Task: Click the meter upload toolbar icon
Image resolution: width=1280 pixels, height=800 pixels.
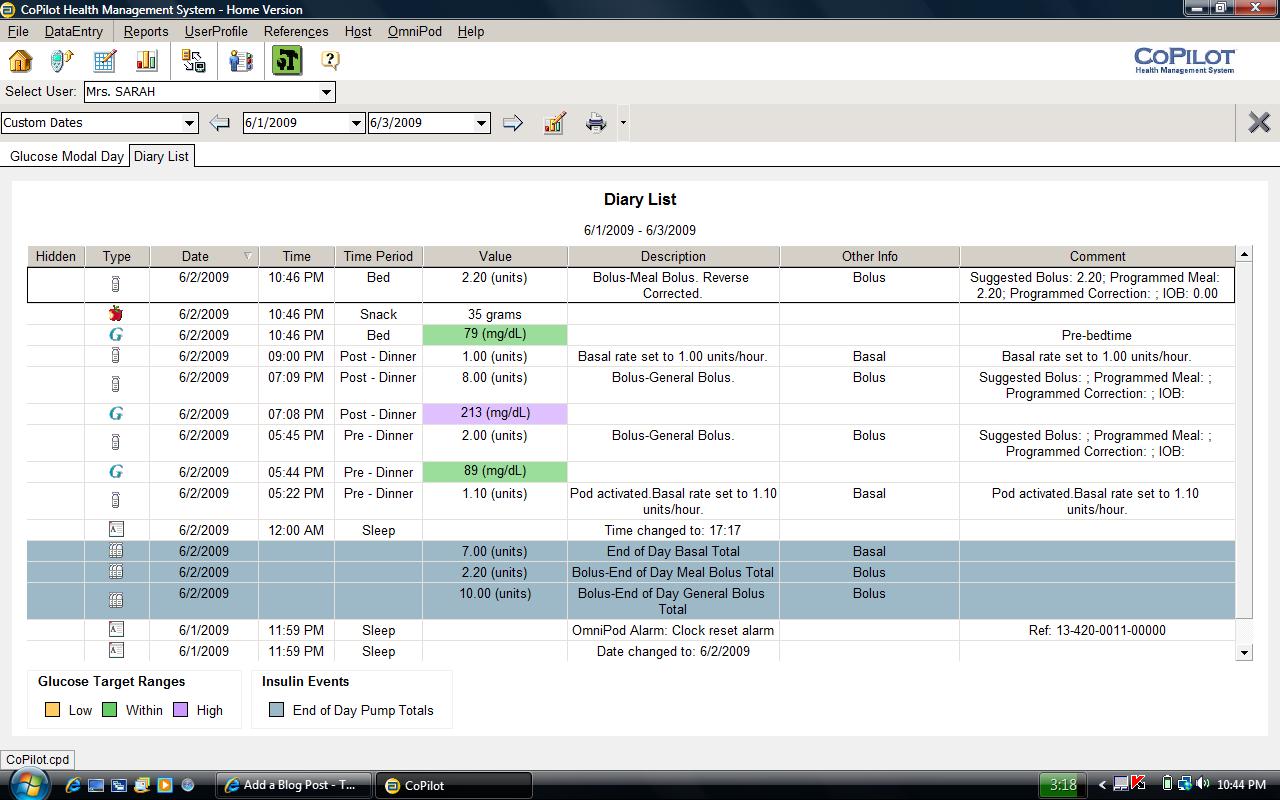Action: 62,61
